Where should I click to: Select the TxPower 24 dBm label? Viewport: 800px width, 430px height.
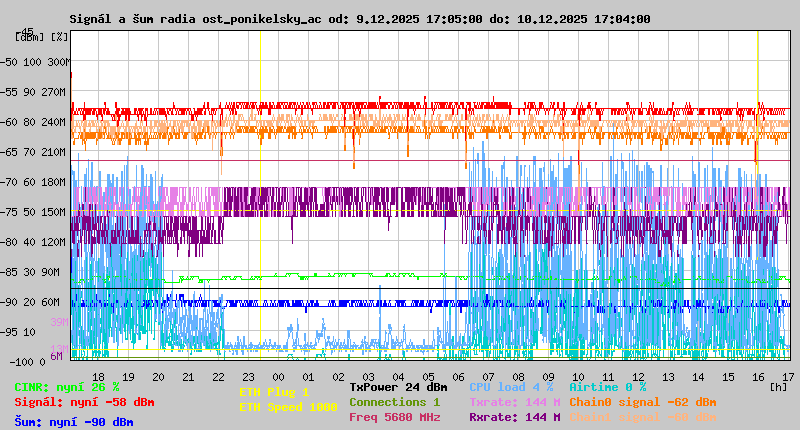398,387
